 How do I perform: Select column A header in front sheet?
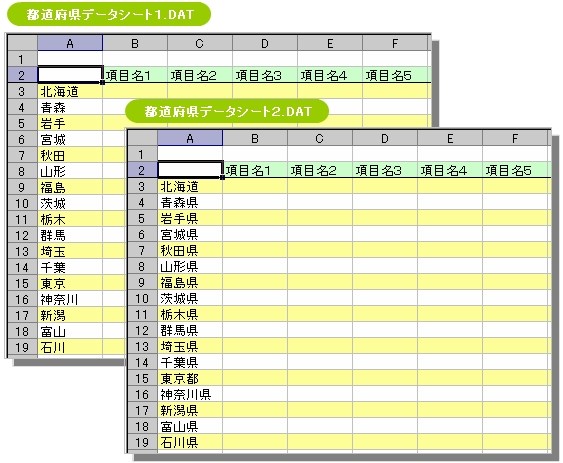click(x=190, y=138)
